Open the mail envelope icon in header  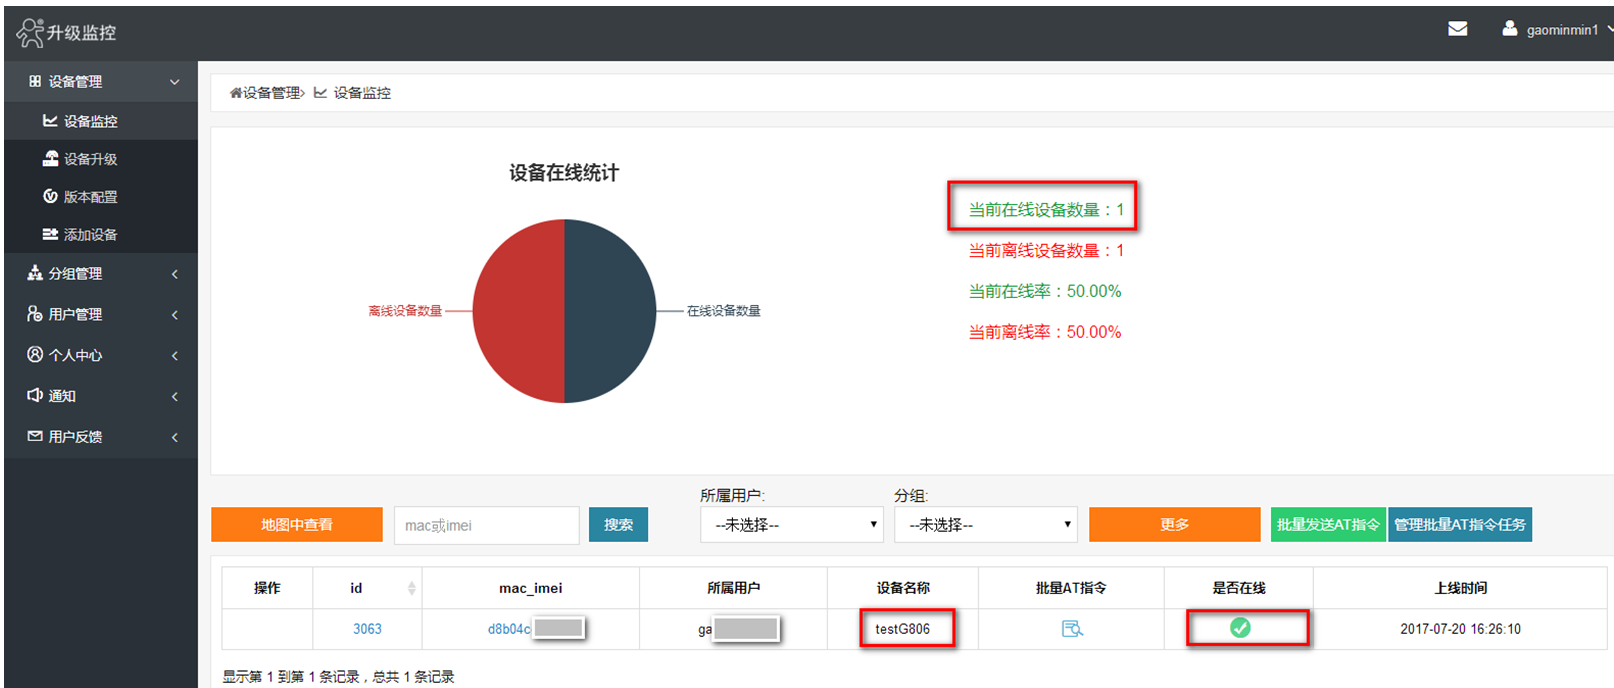click(1457, 29)
